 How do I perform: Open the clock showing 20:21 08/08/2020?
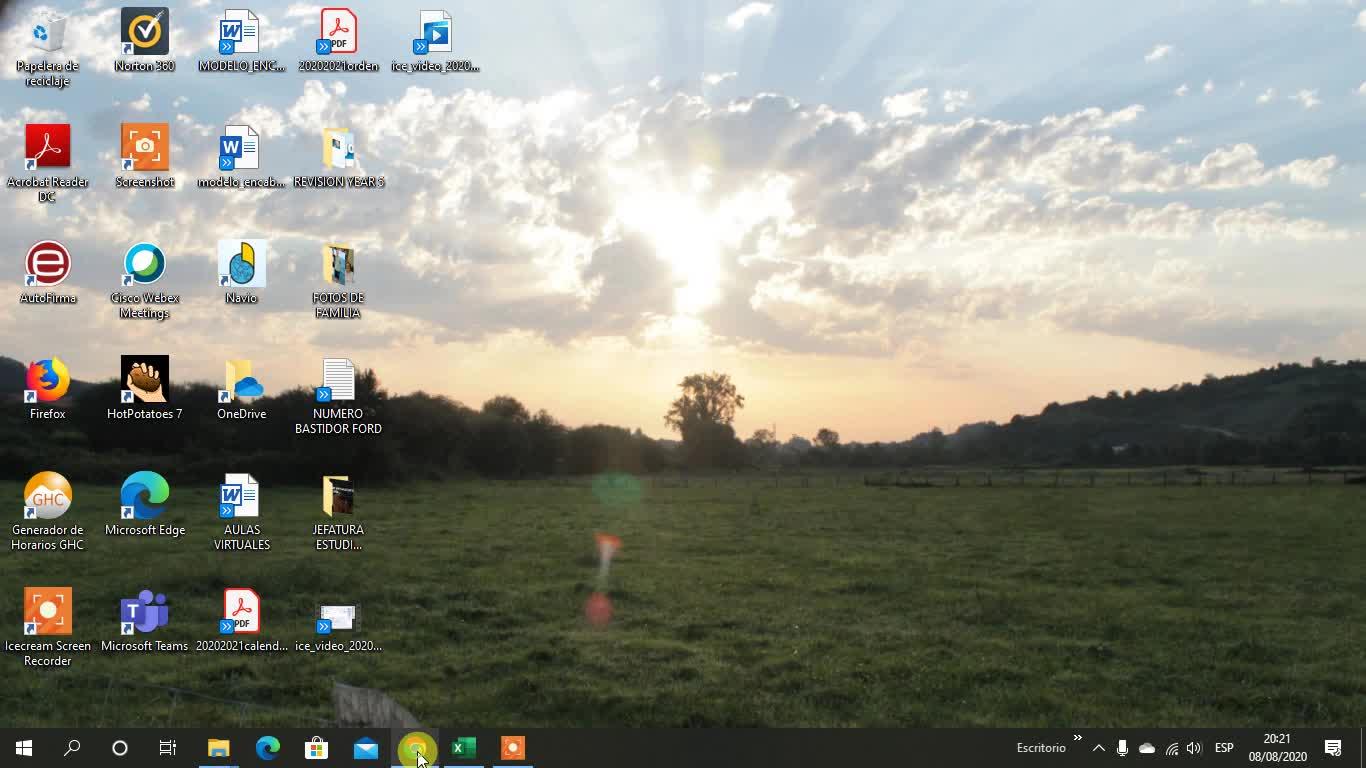point(1277,748)
